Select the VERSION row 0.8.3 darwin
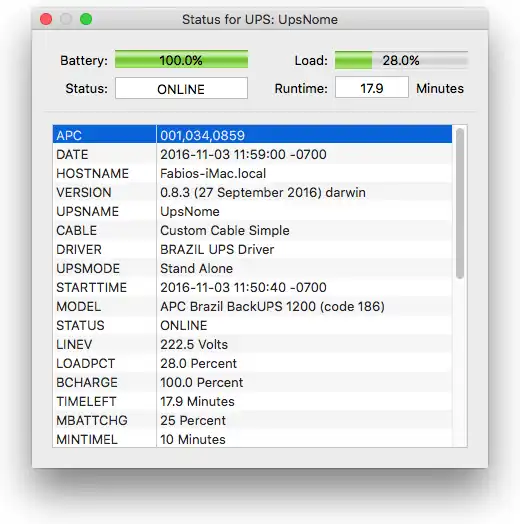 pos(252,192)
